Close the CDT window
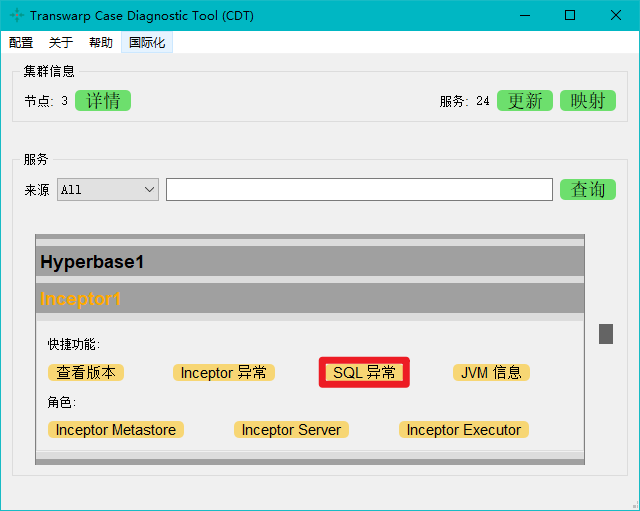The width and height of the screenshot is (640, 511). click(616, 16)
